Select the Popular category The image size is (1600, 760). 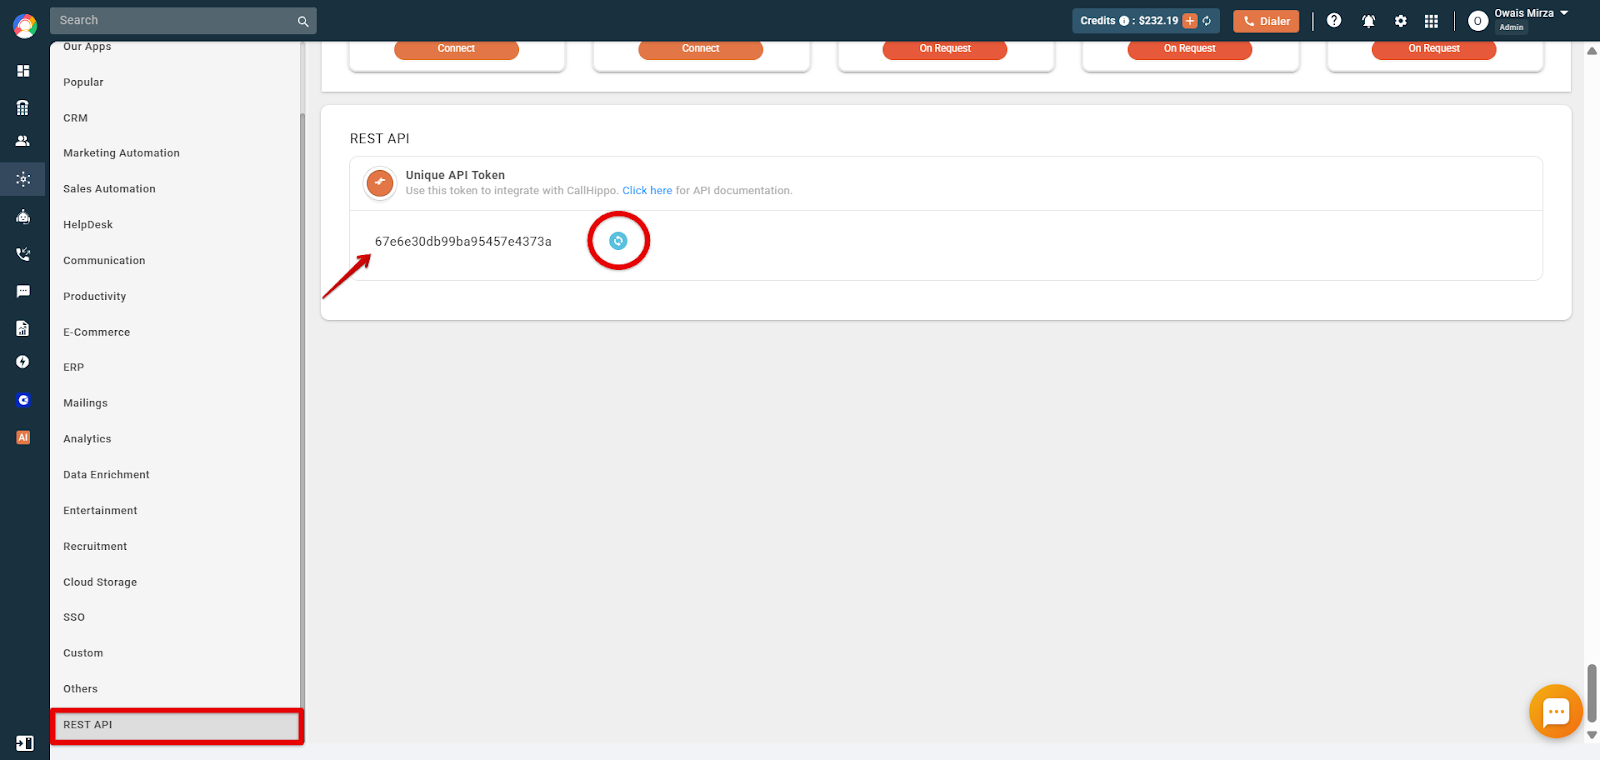tap(83, 82)
